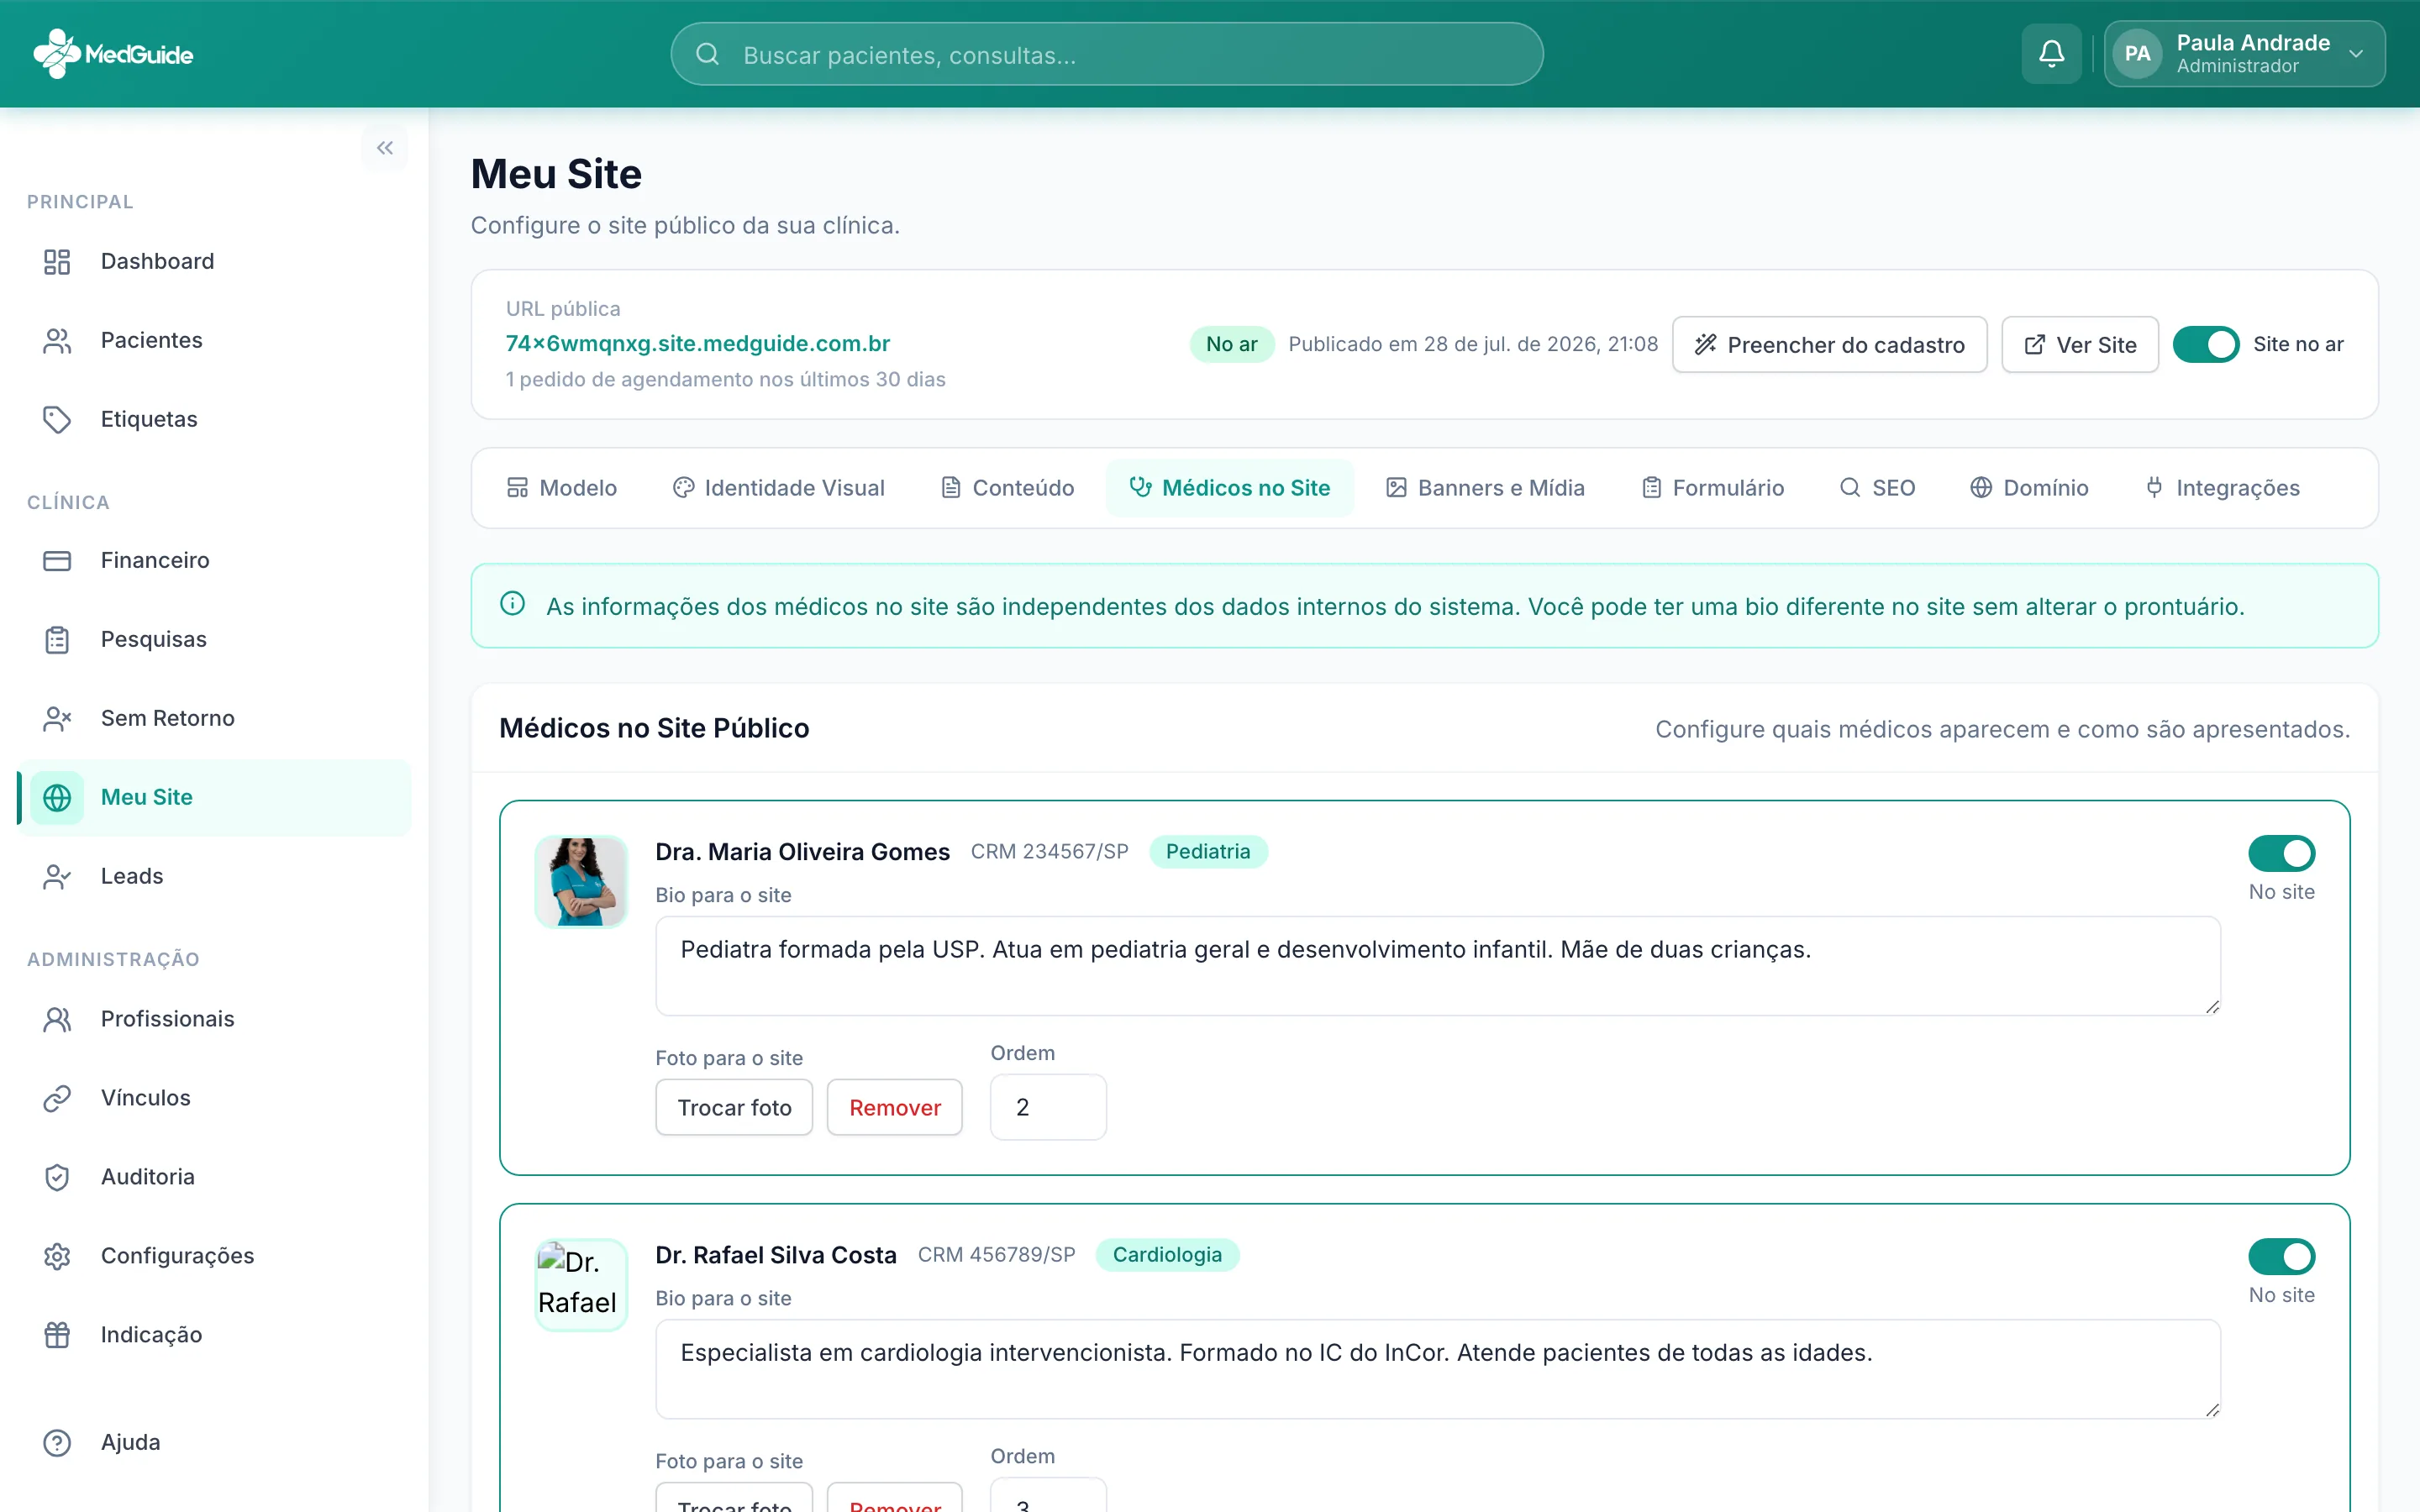The image size is (2420, 1512).
Task: Click the Ordem field showing 2
Action: pyautogui.click(x=1048, y=1107)
